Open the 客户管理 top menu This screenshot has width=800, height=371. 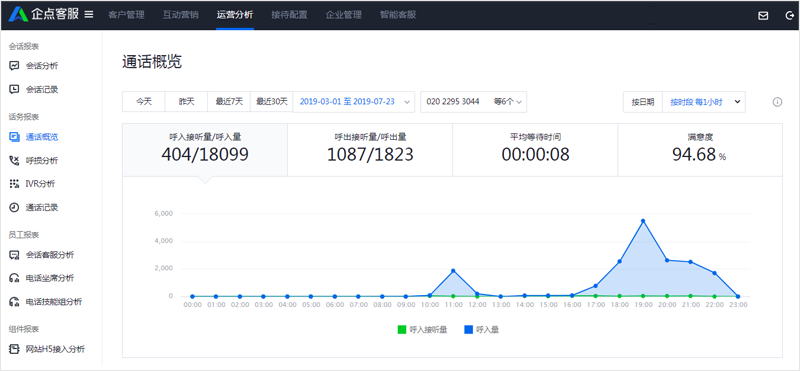coord(126,15)
